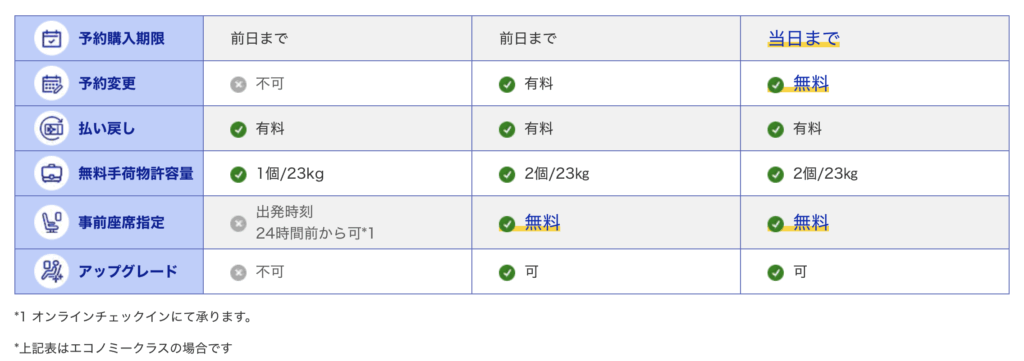Image resolution: width=1024 pixels, height=361 pixels.
Task: Click the highlighted 当日まで text
Action: click(803, 39)
